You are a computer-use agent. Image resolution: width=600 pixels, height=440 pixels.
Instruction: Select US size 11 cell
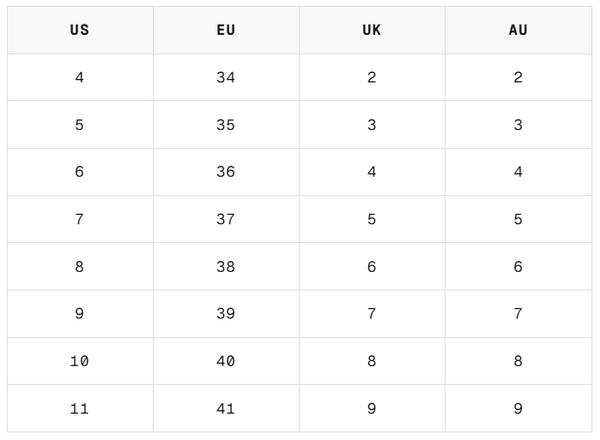coord(80,408)
